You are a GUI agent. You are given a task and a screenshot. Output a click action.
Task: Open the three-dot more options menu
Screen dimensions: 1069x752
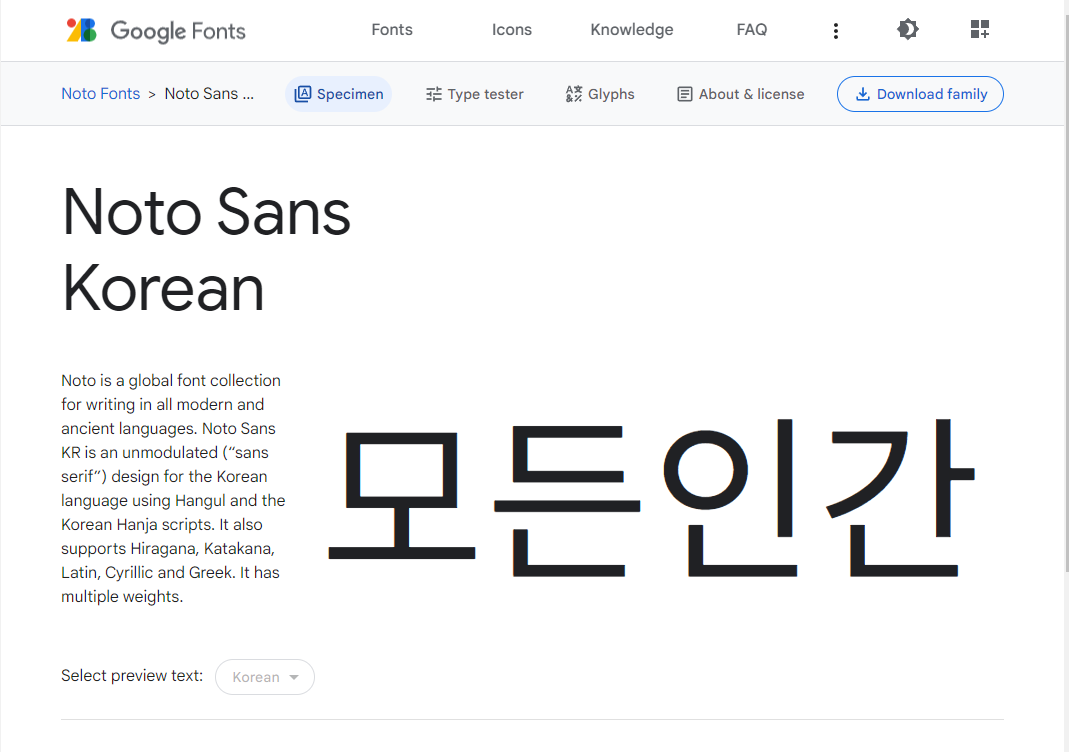[836, 31]
